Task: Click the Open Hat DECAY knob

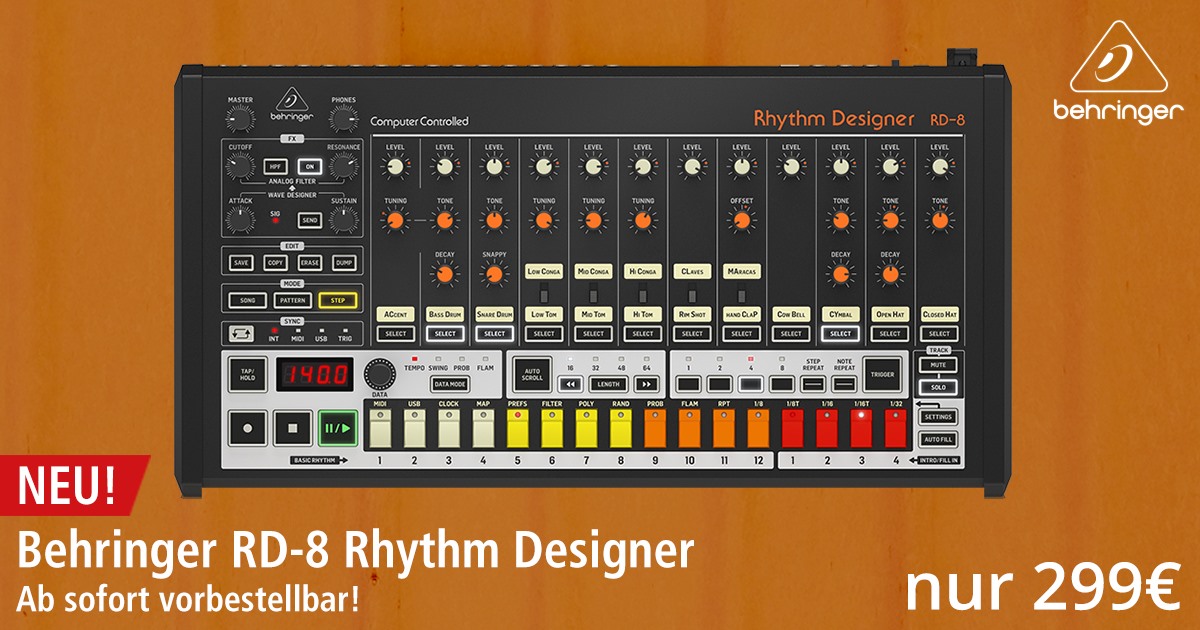Action: [x=890, y=274]
